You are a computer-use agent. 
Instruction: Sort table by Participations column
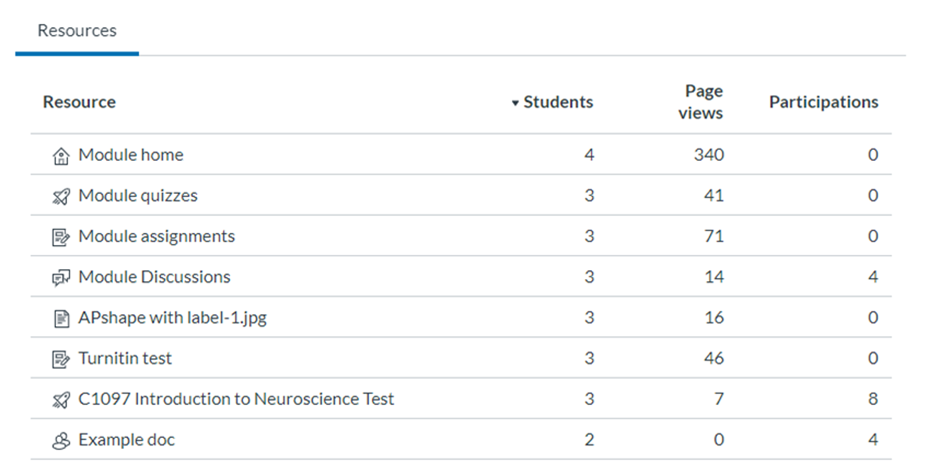pos(824,102)
